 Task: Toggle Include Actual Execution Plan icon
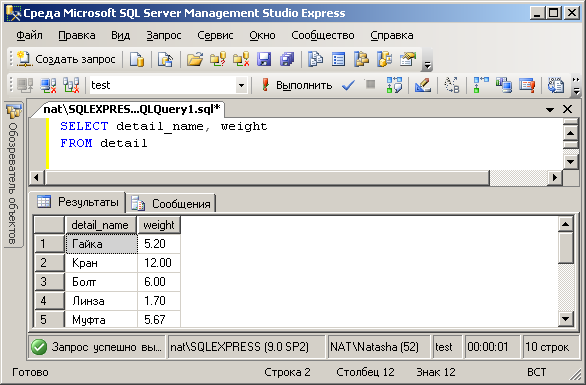point(481,86)
